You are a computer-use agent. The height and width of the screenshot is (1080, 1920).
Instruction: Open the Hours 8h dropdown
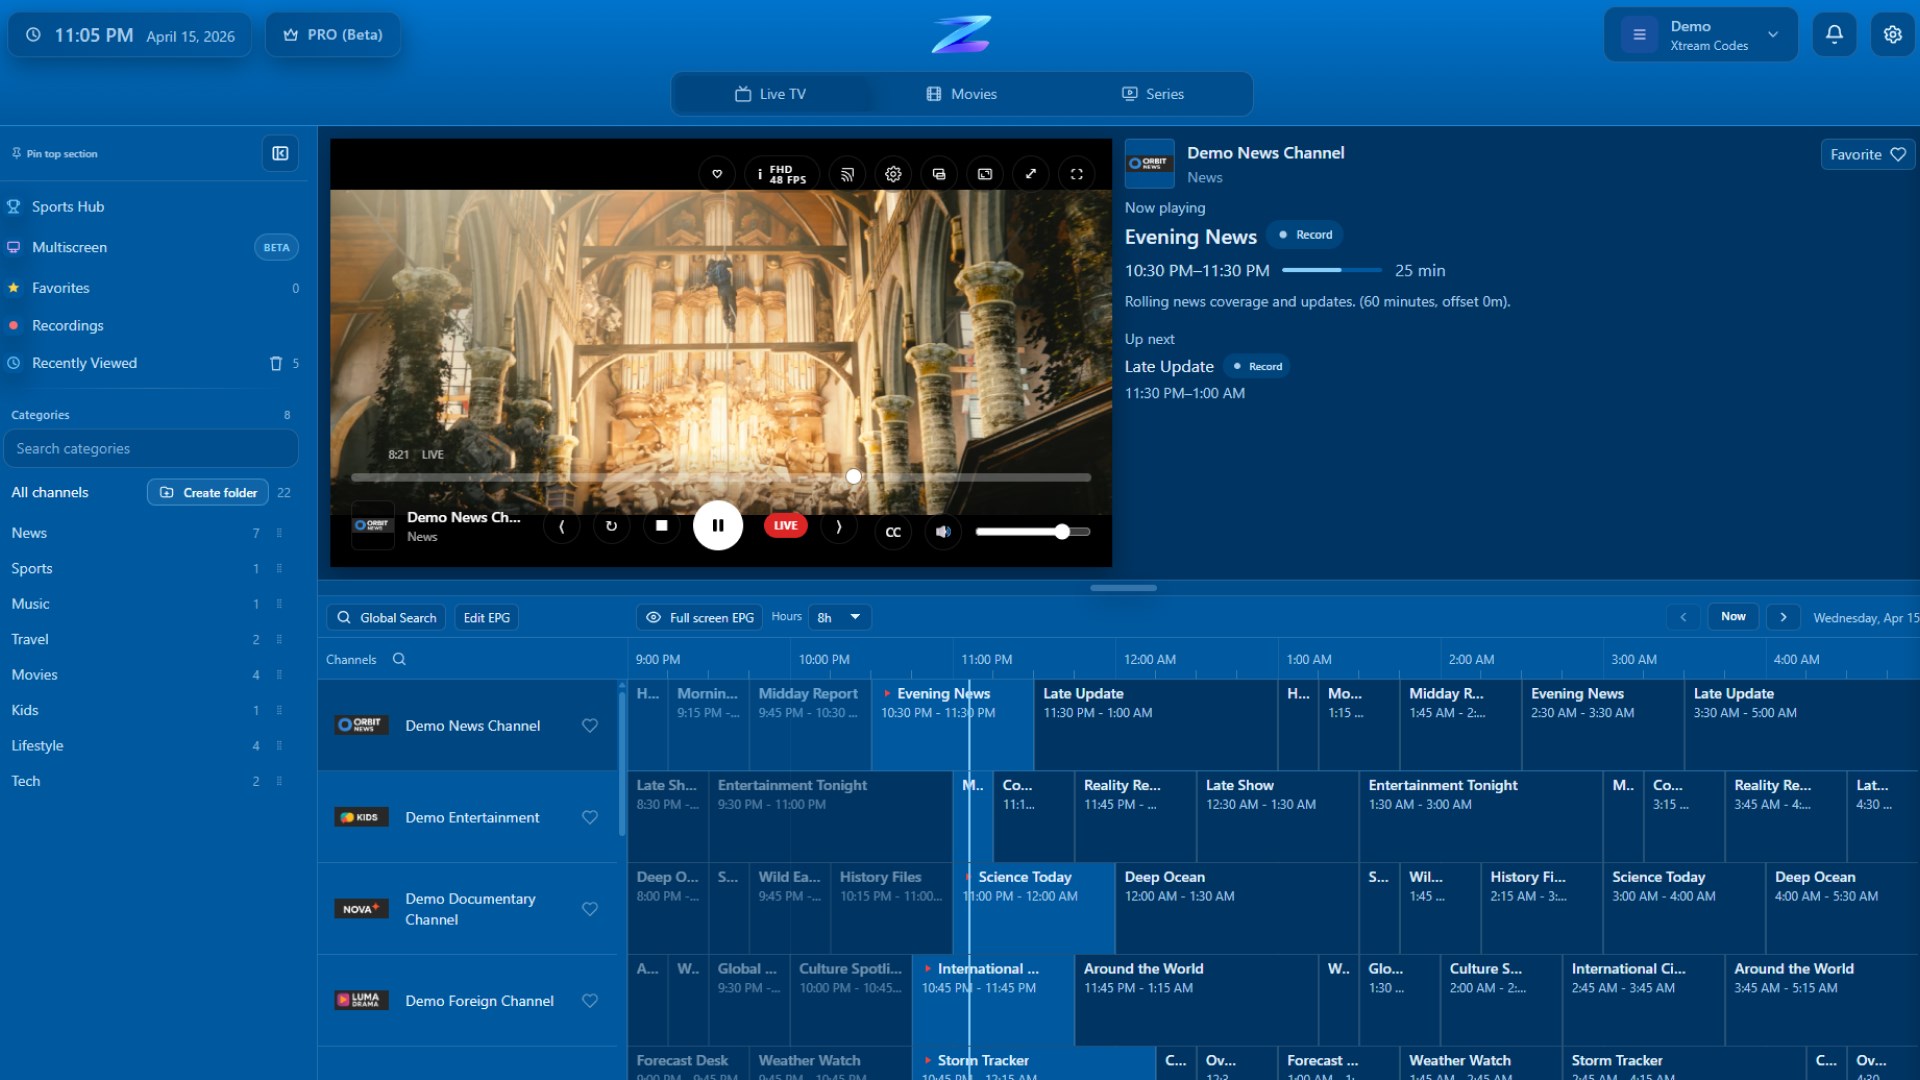pos(840,618)
